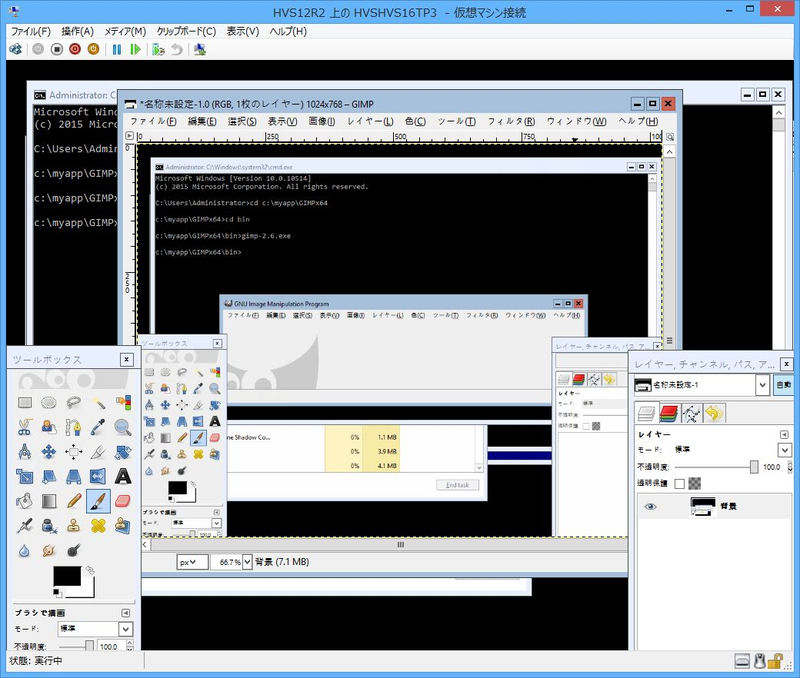
Task: Choose the Fuzzy Select wand in large Toolbox
Action: [98, 403]
